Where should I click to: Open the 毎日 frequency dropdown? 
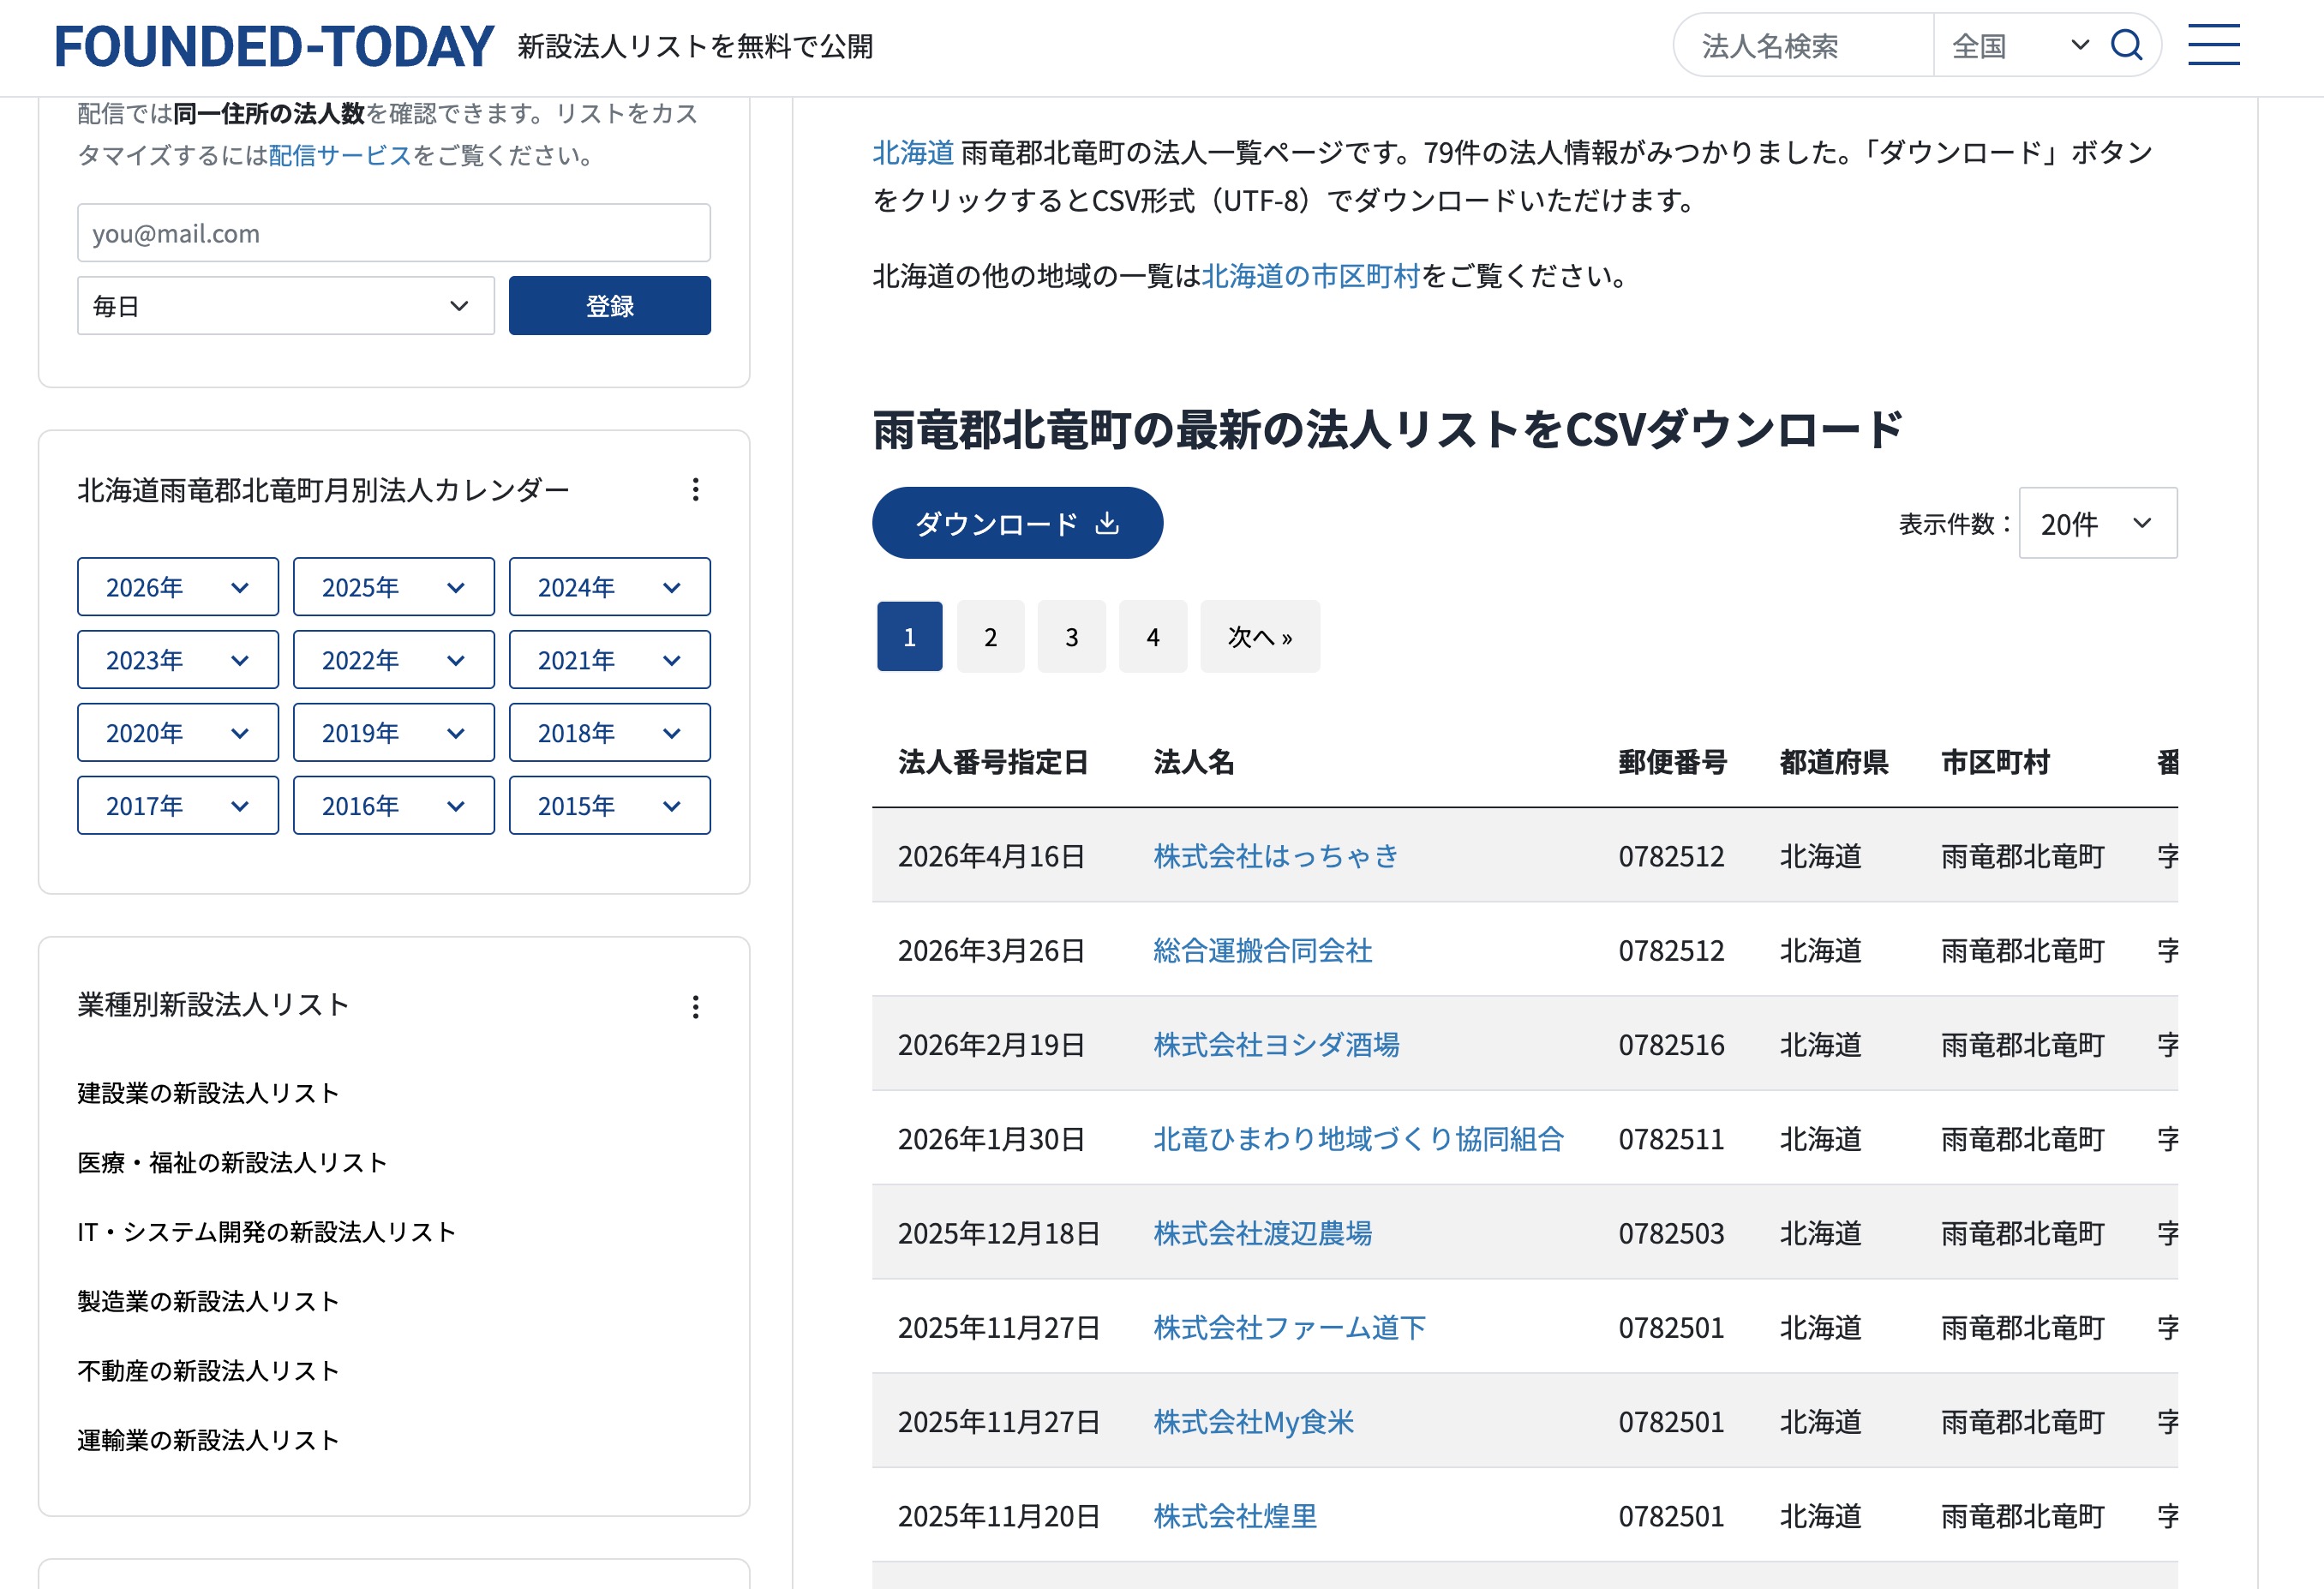285,305
